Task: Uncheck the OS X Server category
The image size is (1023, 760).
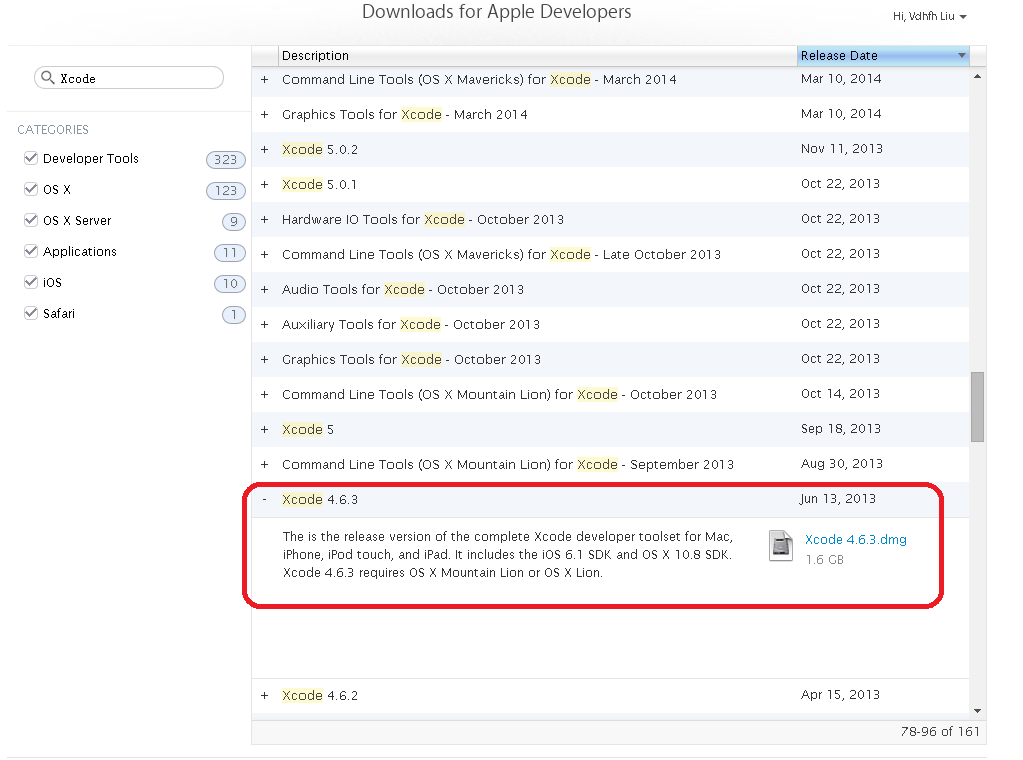Action: 31,220
